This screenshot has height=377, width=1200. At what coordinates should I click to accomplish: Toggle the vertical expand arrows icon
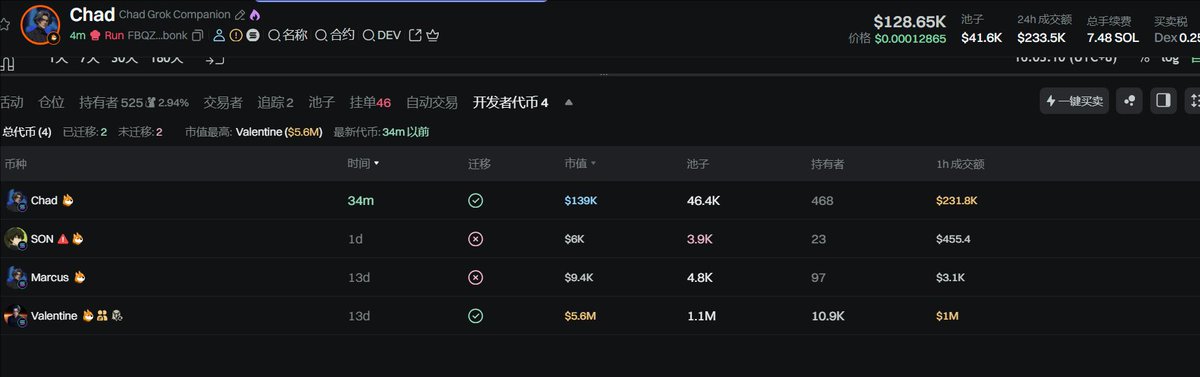1193,101
